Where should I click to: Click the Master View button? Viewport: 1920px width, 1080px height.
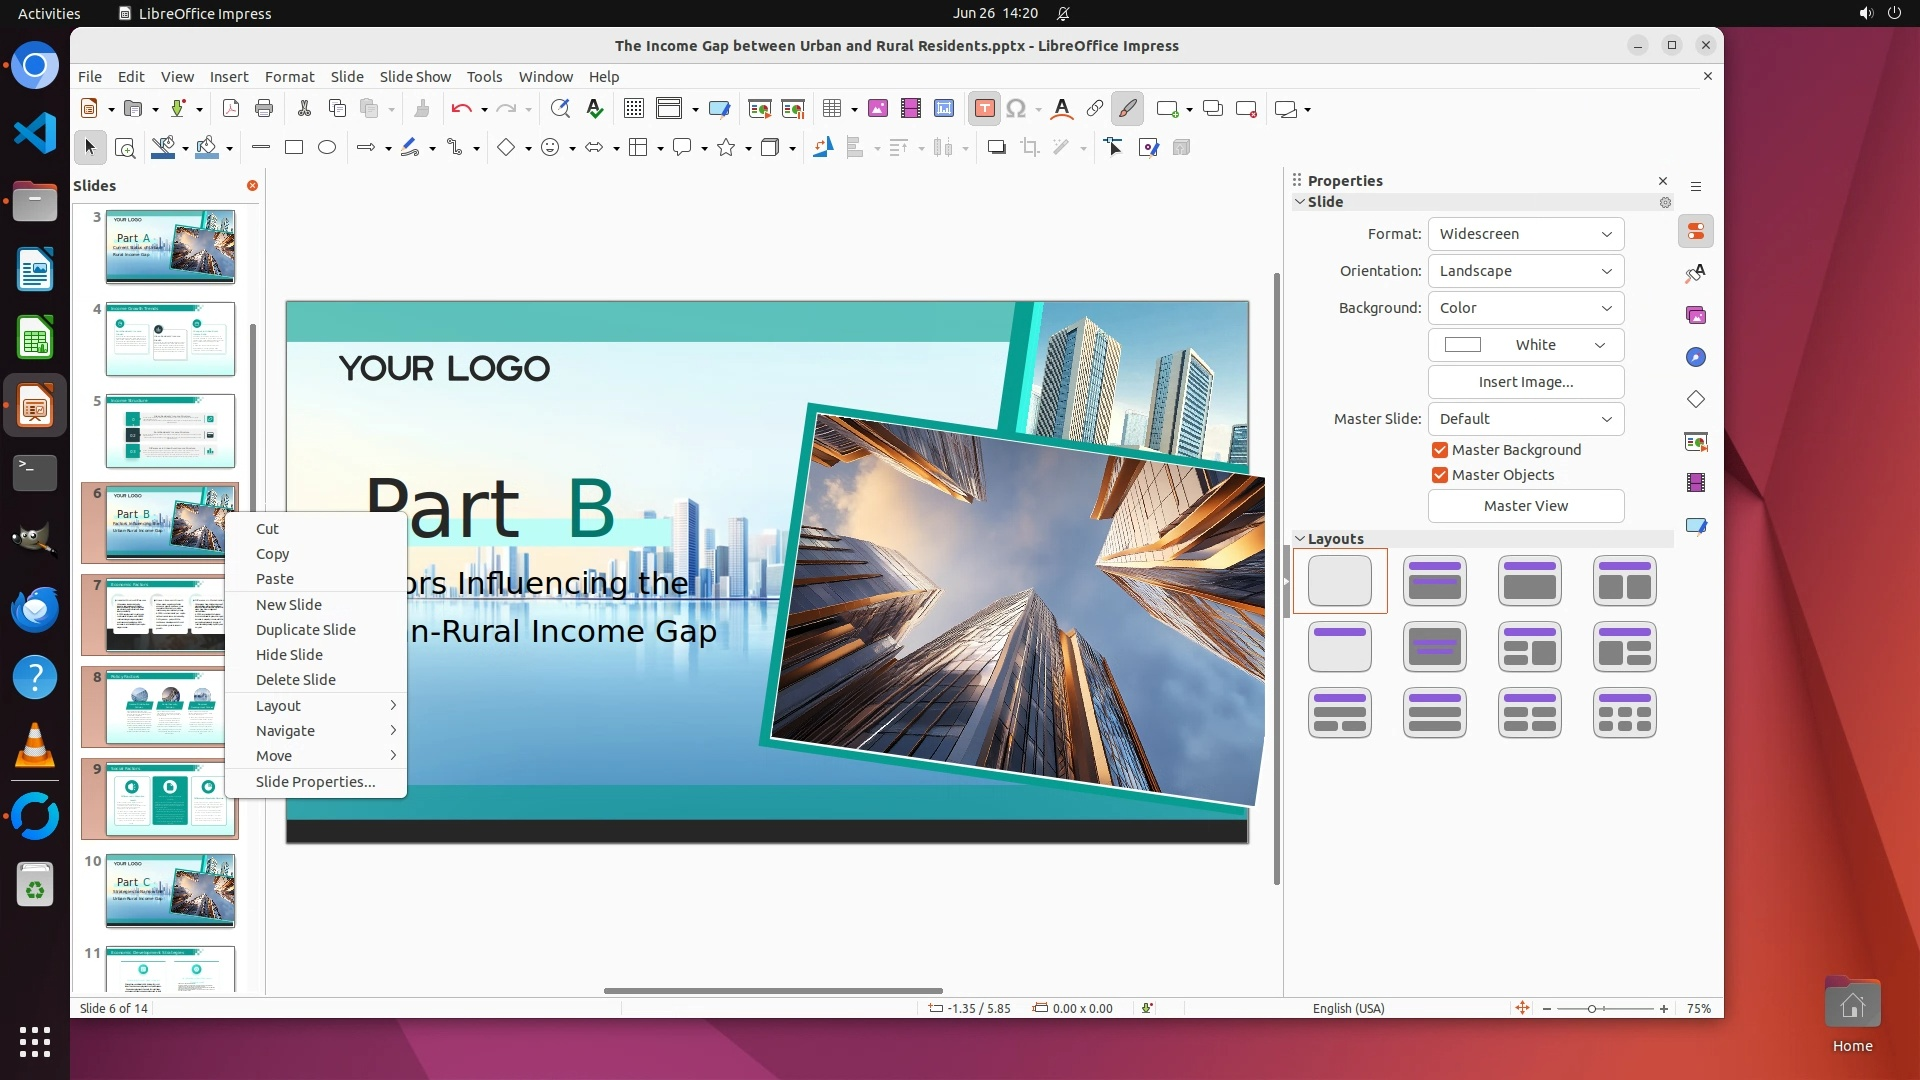coord(1525,506)
